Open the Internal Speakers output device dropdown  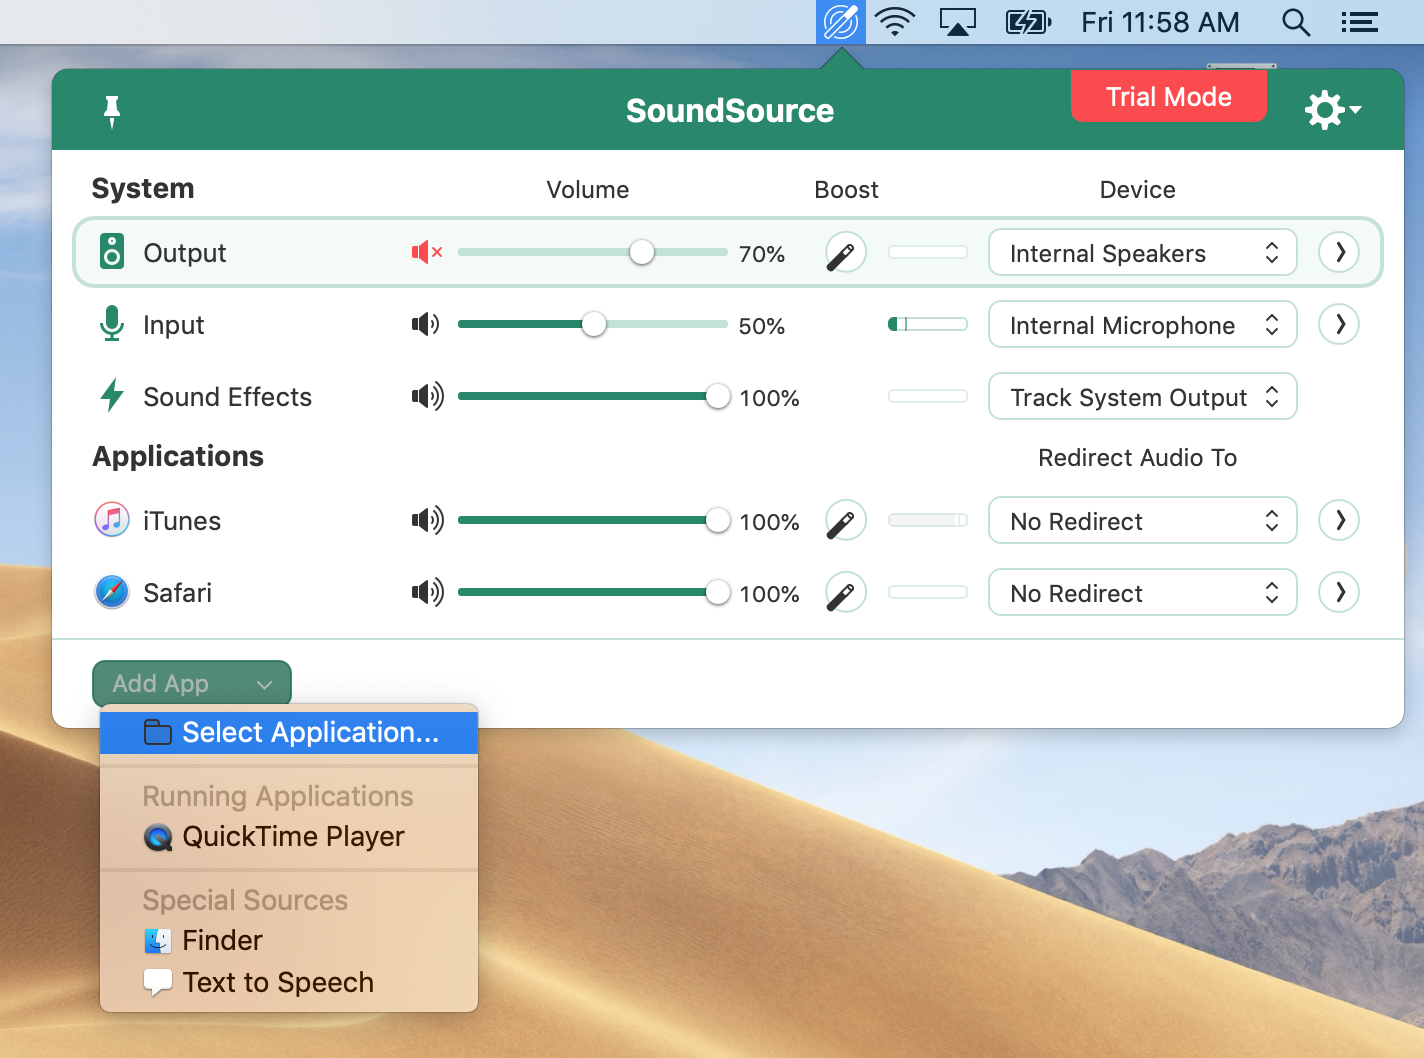click(x=1142, y=253)
